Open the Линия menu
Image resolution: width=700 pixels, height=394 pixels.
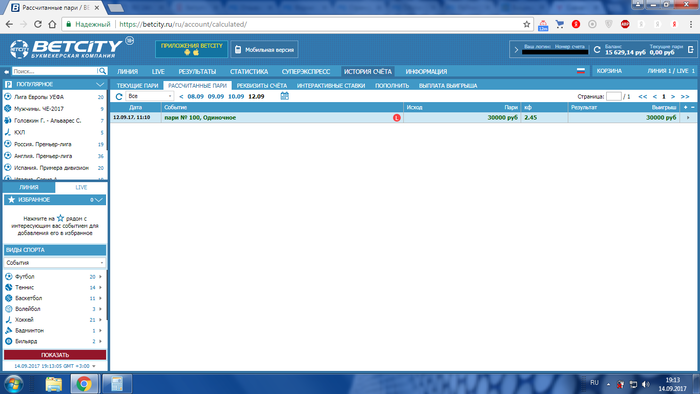click(127, 71)
